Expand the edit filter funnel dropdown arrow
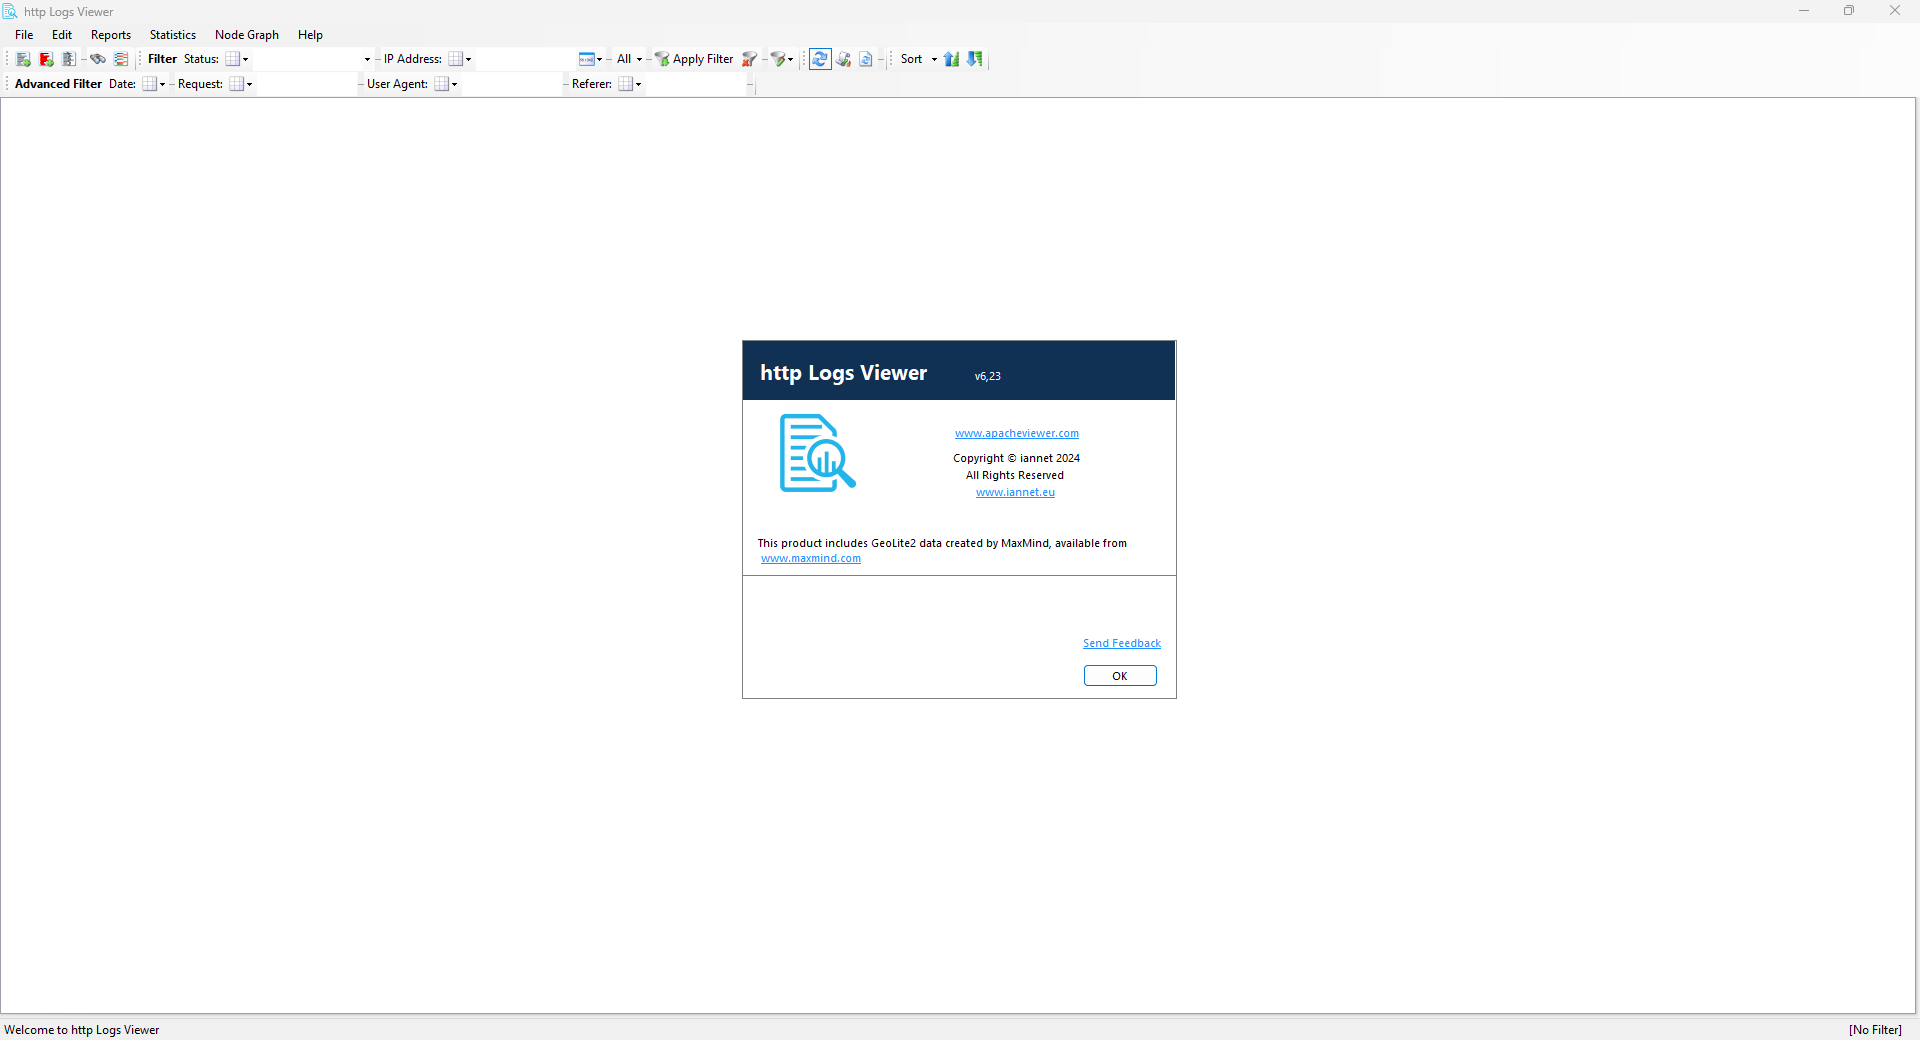This screenshot has width=1920, height=1040. click(791, 59)
